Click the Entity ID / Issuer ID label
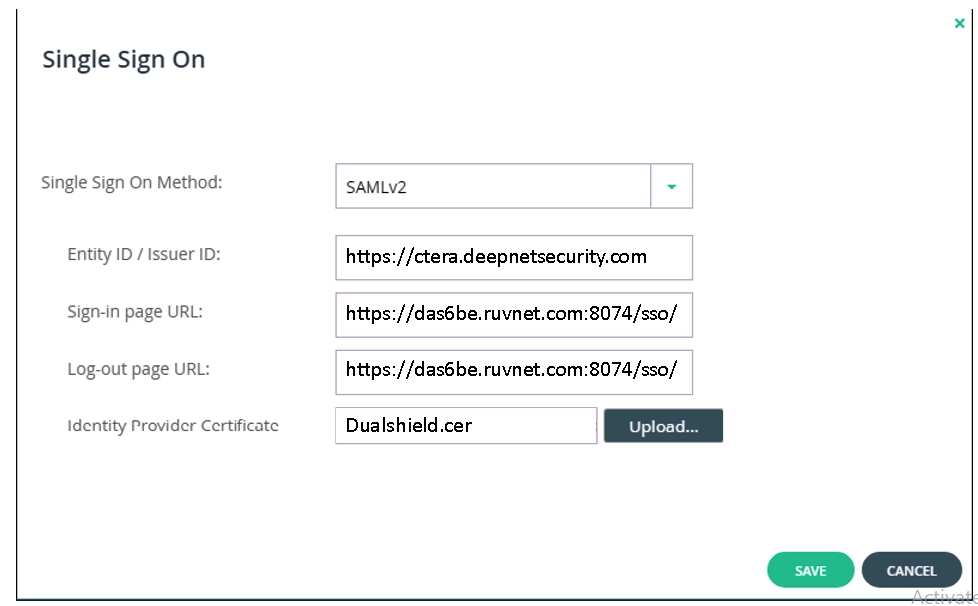Image resolution: width=978 pixels, height=606 pixels. click(143, 254)
